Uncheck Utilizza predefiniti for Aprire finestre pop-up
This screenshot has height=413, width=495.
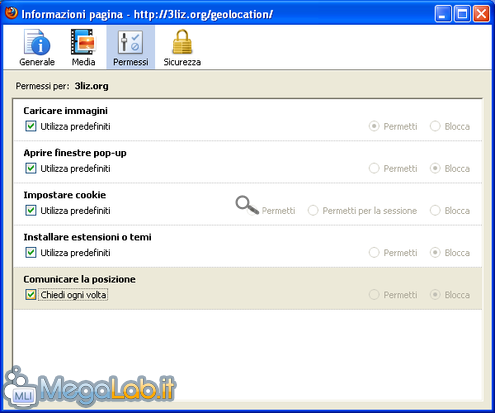pos(31,168)
